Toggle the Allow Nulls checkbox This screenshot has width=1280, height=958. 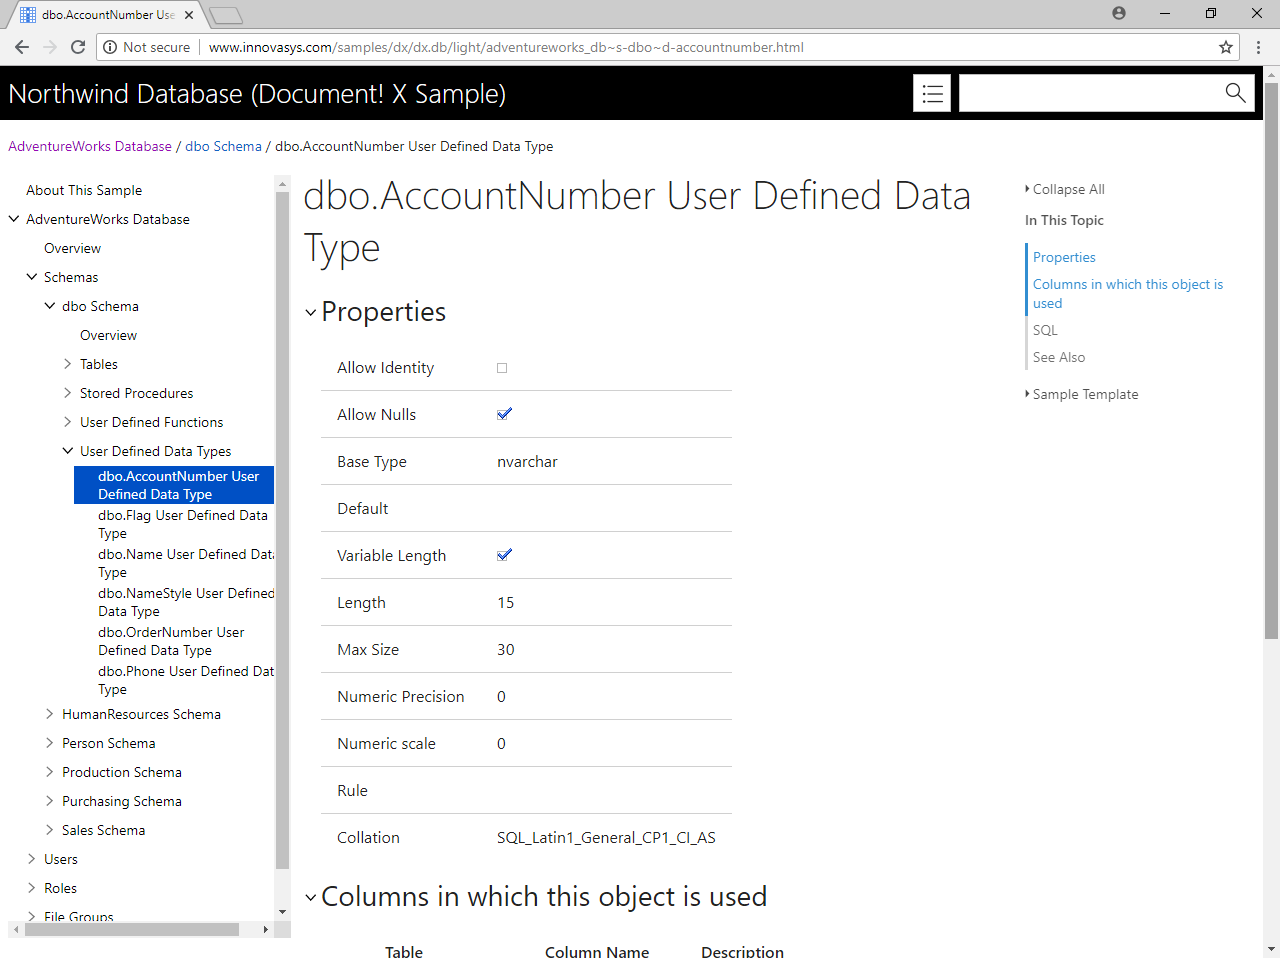(504, 414)
